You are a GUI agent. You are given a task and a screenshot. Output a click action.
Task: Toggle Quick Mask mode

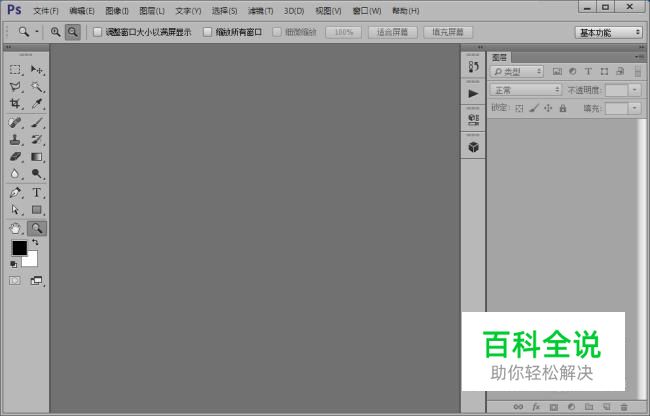[15, 281]
